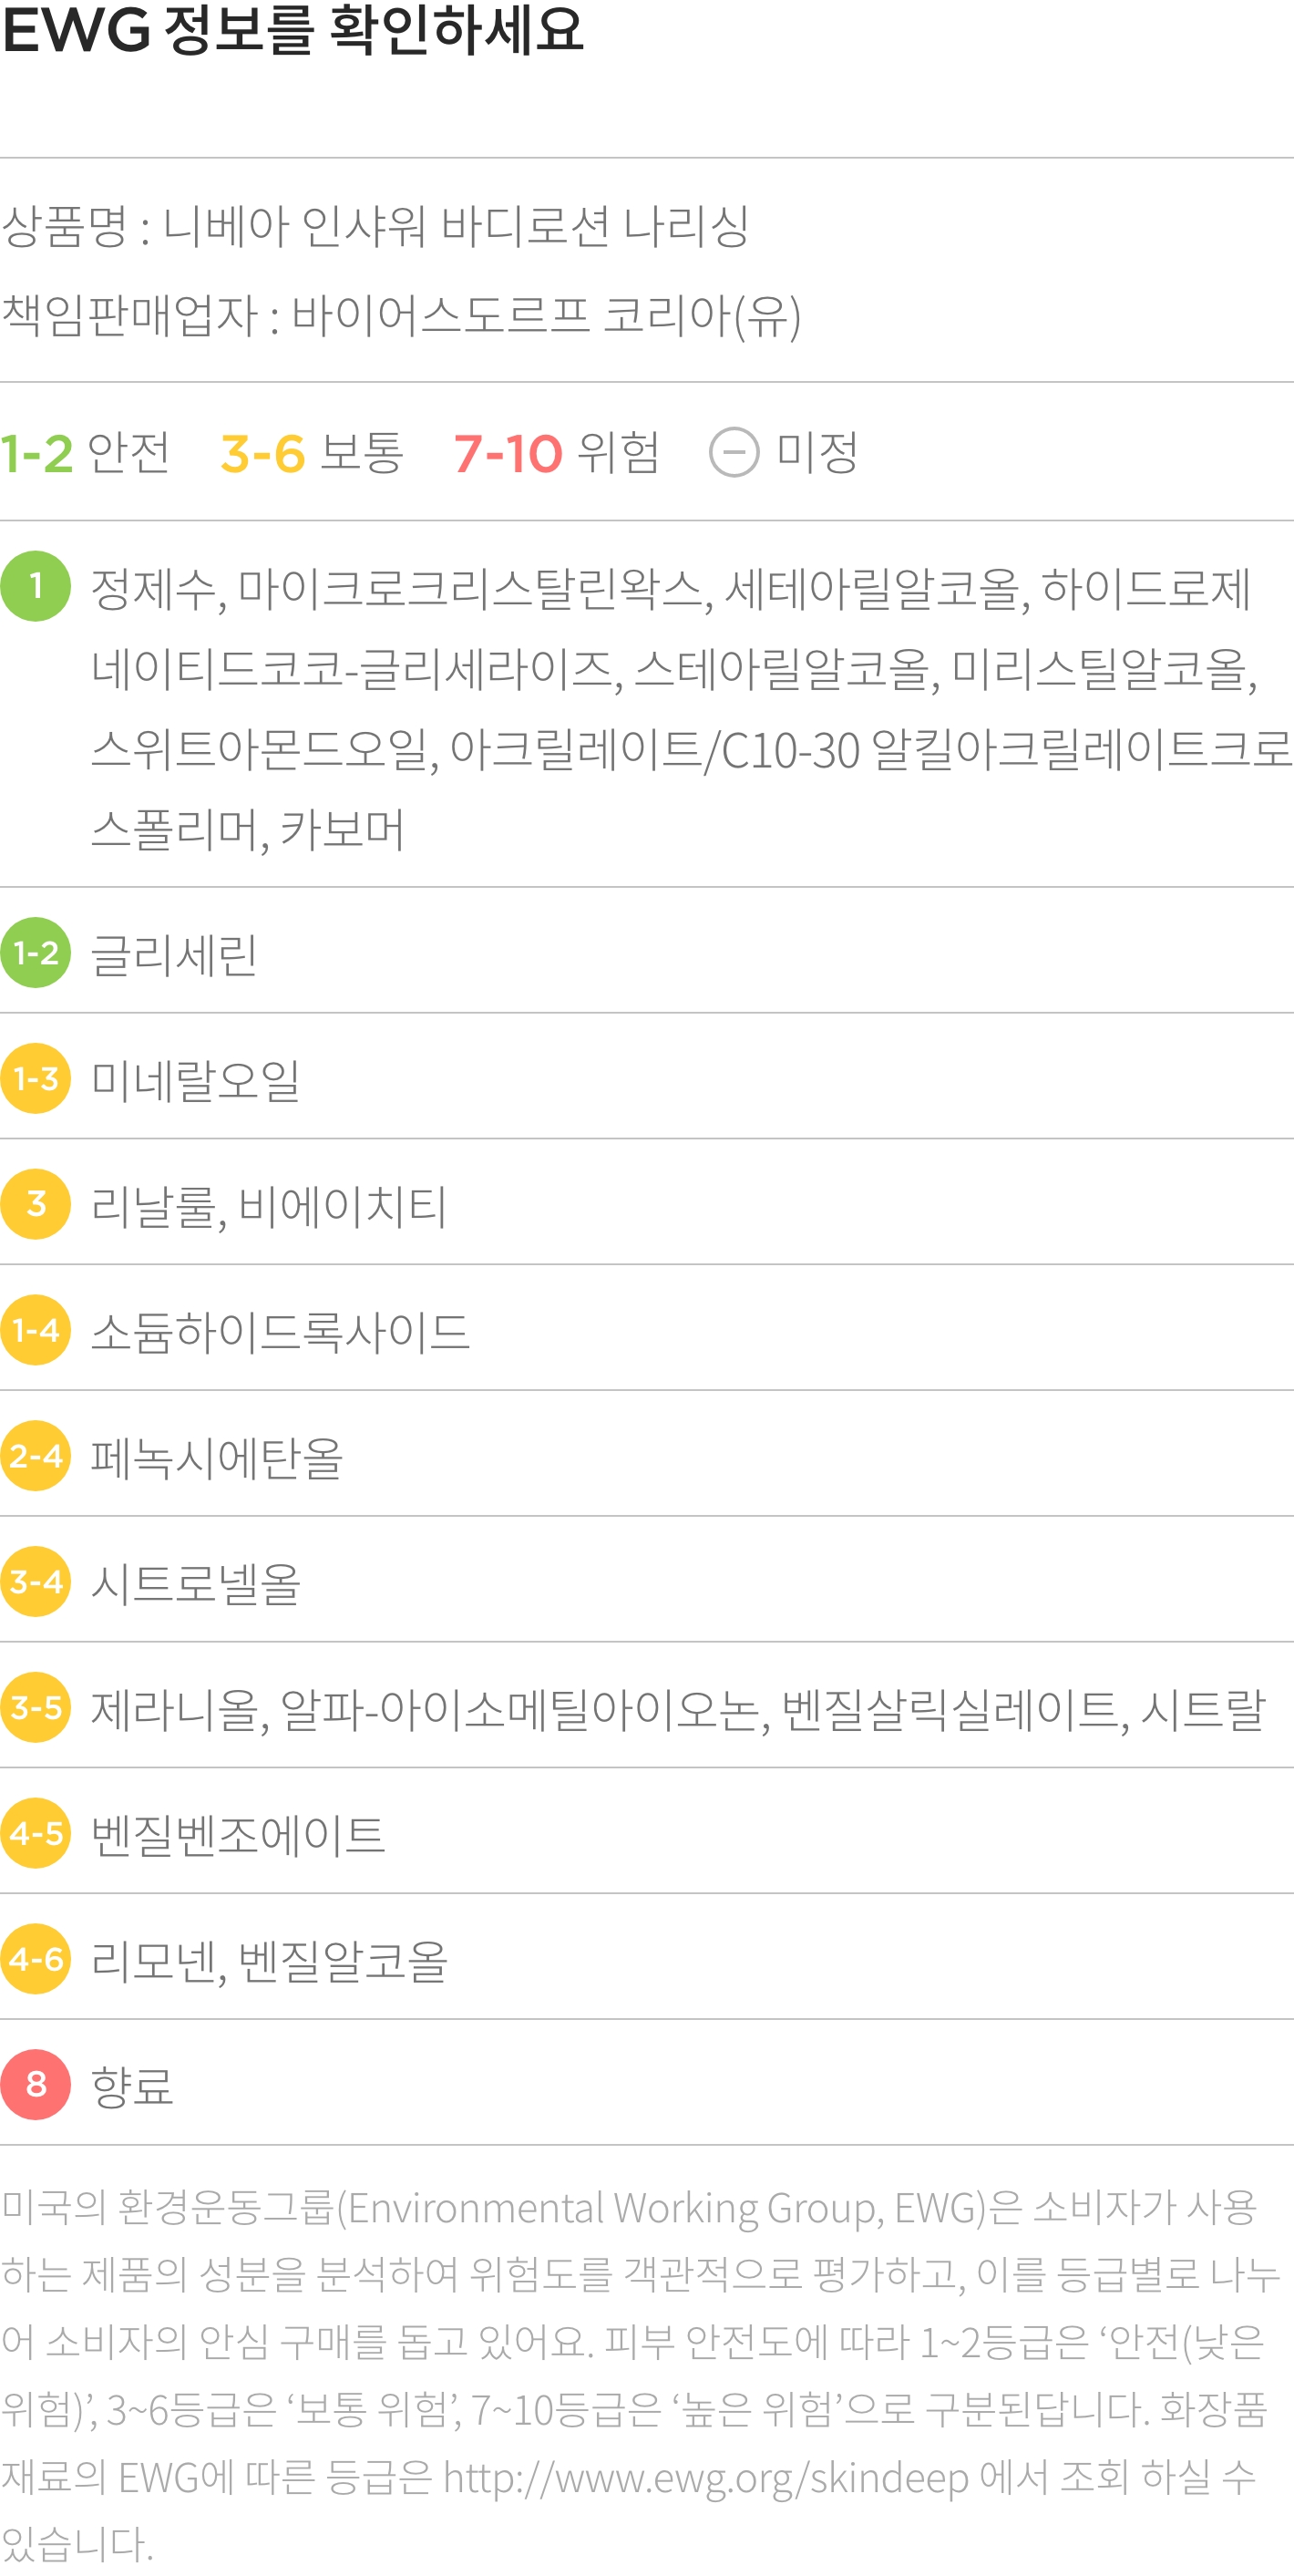Click the 3-5 badge beside 제라니올

[36, 1707]
